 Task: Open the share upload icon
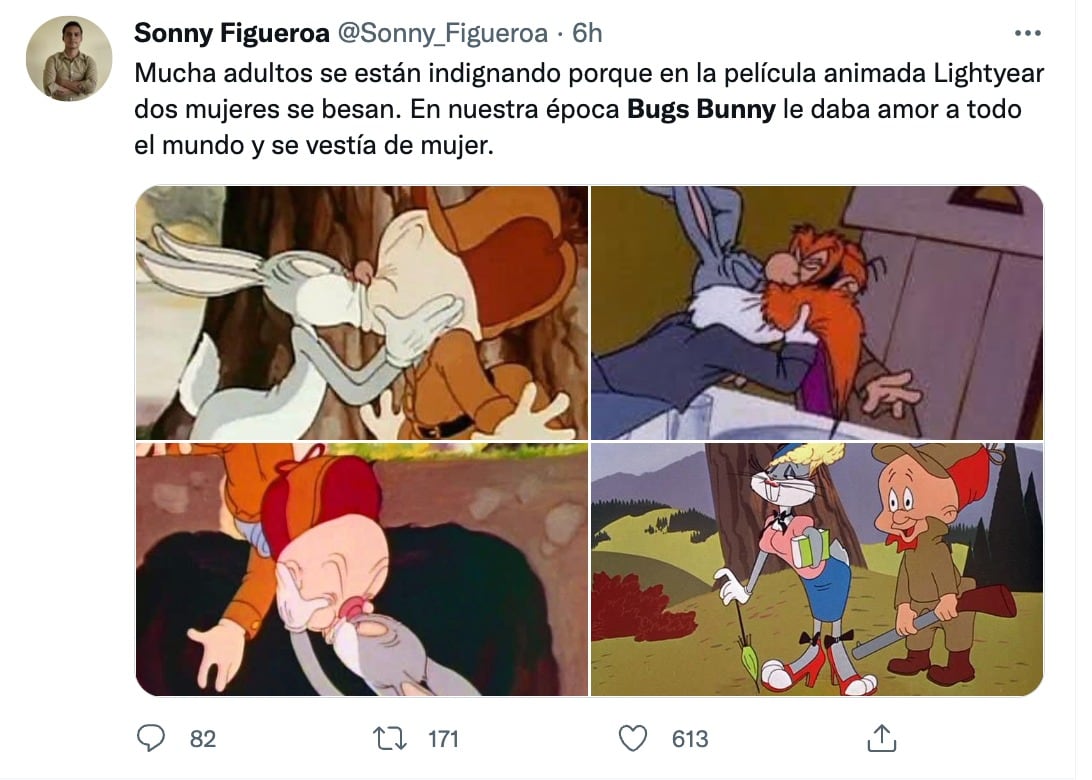coord(881,738)
